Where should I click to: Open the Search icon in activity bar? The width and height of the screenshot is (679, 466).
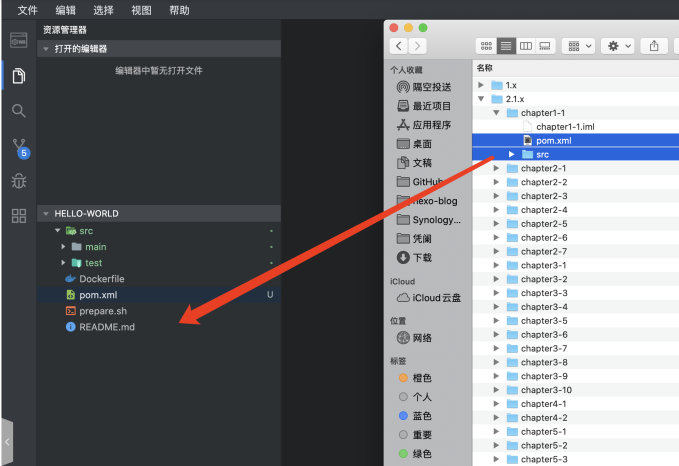[19, 111]
